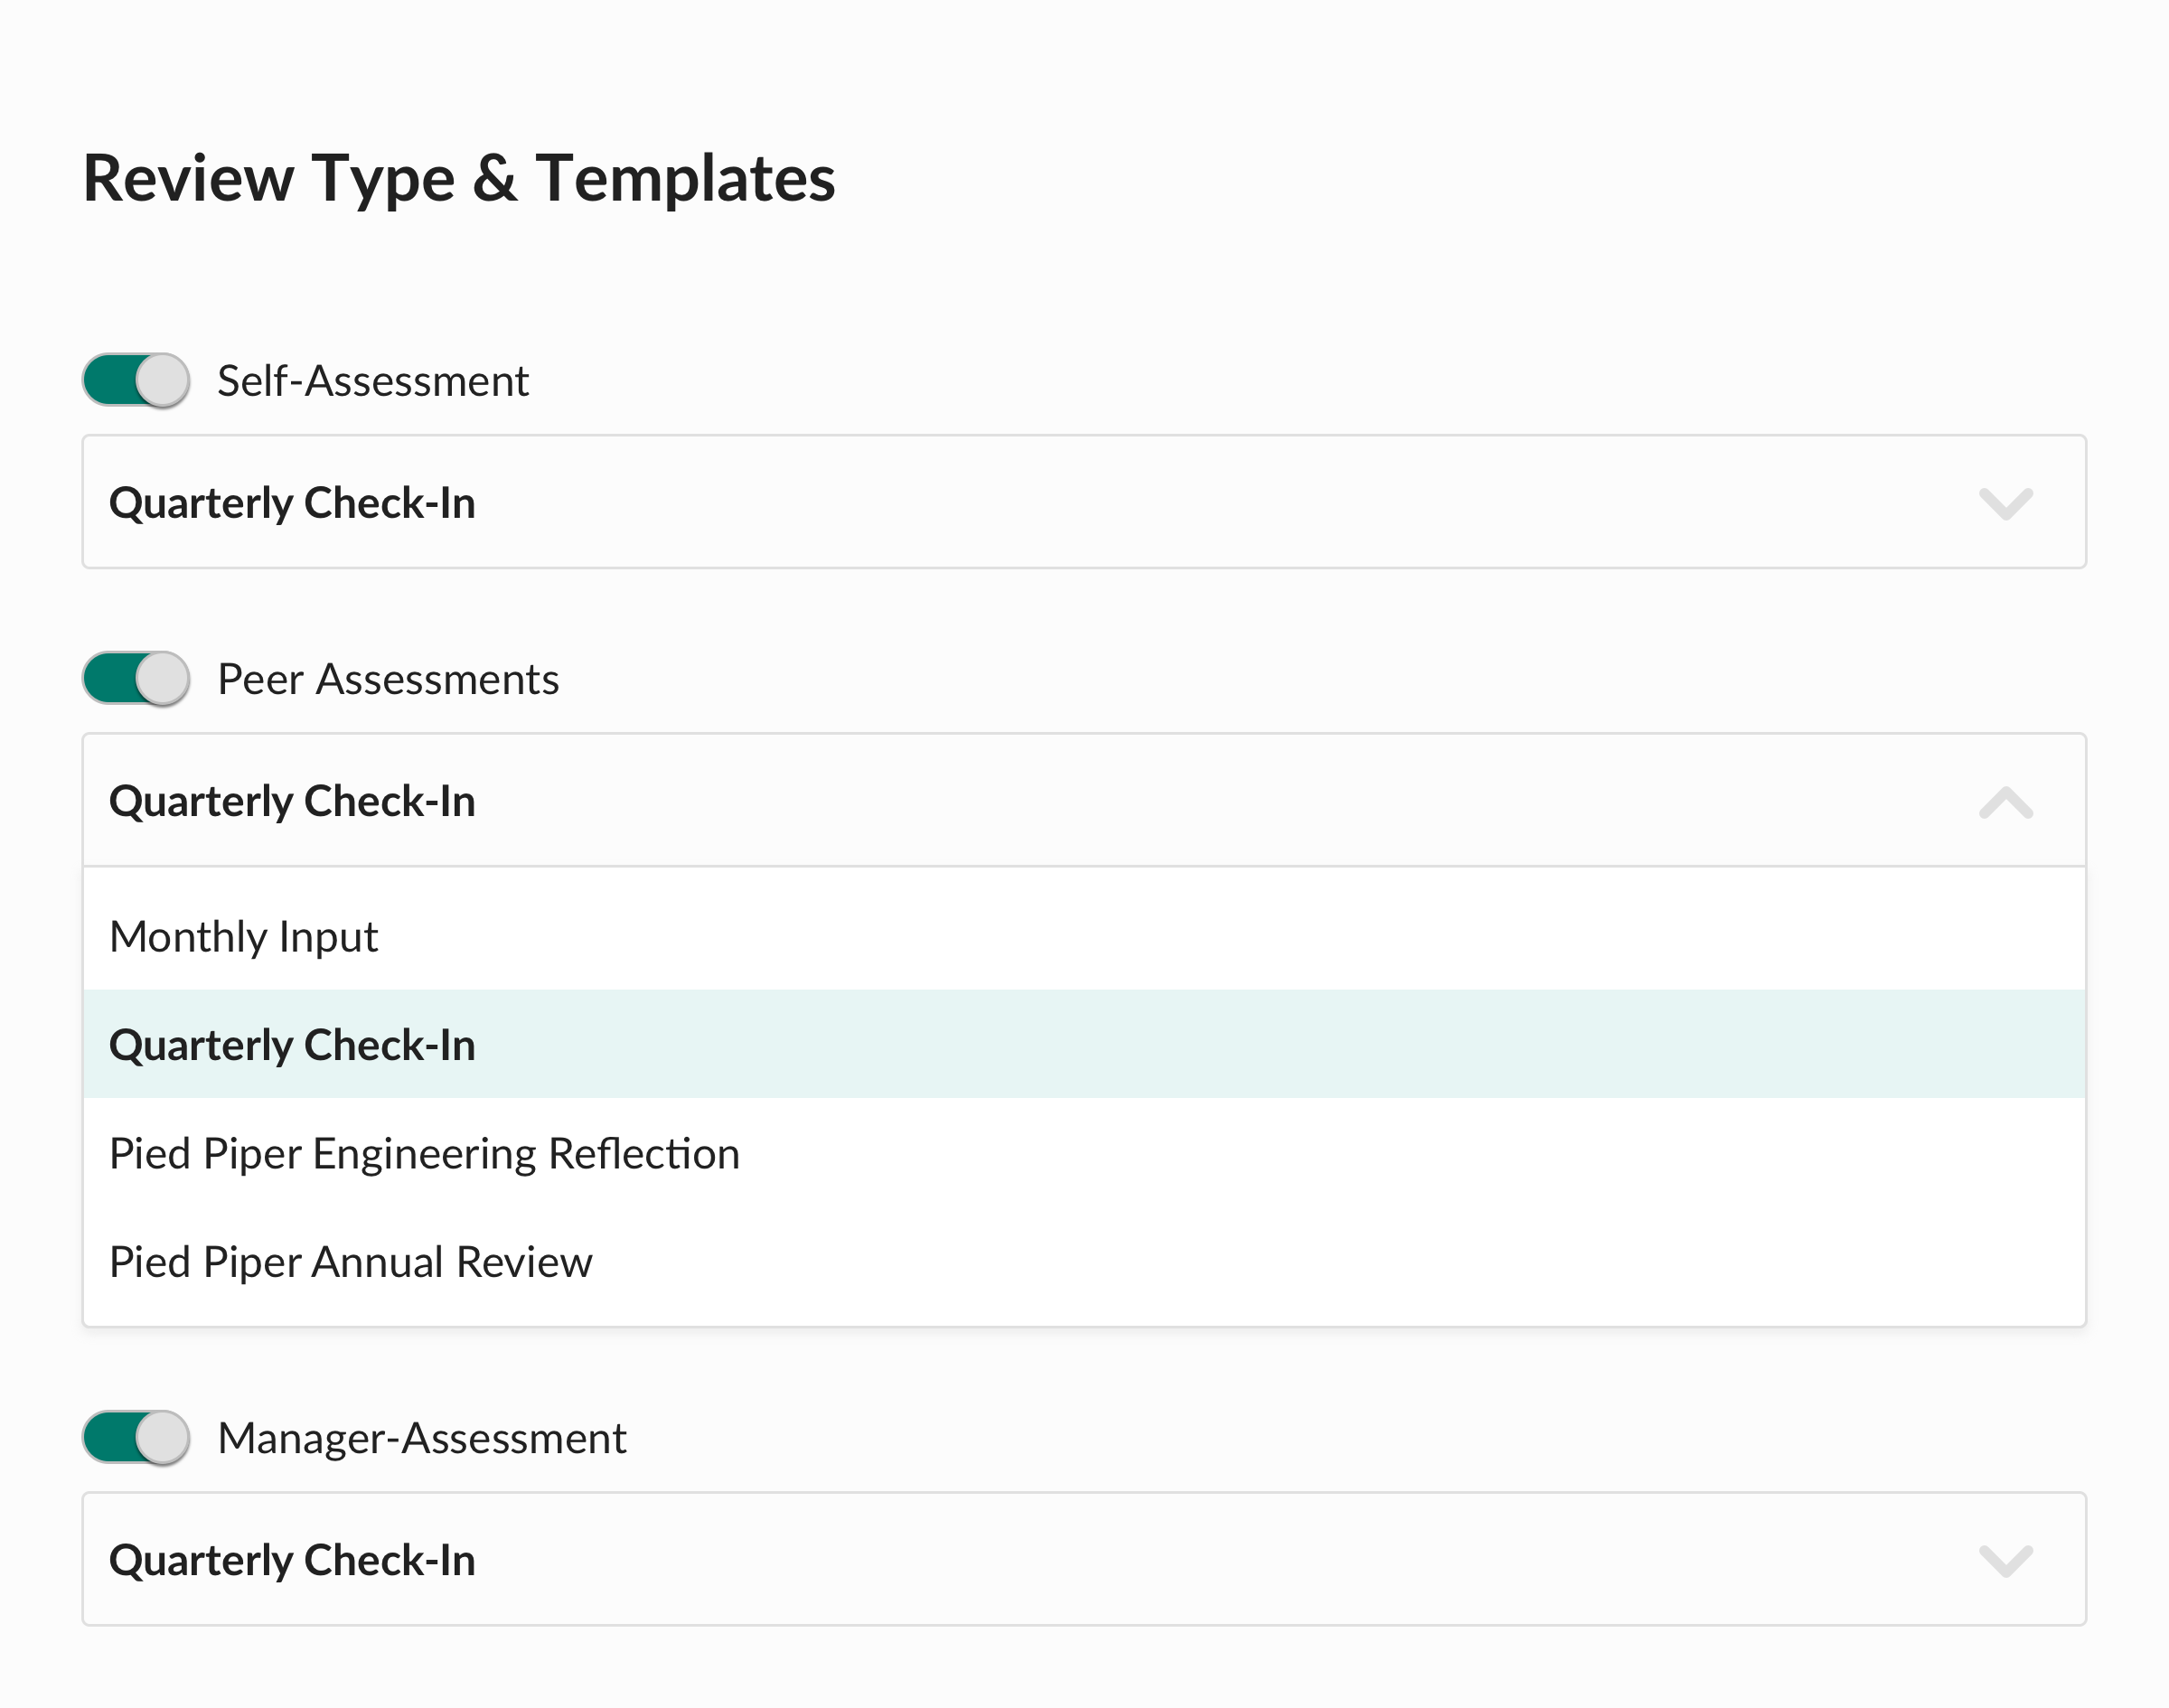Pick Pied Piper Engineering Reflection template
The image size is (2169, 1708).
[x=424, y=1154]
